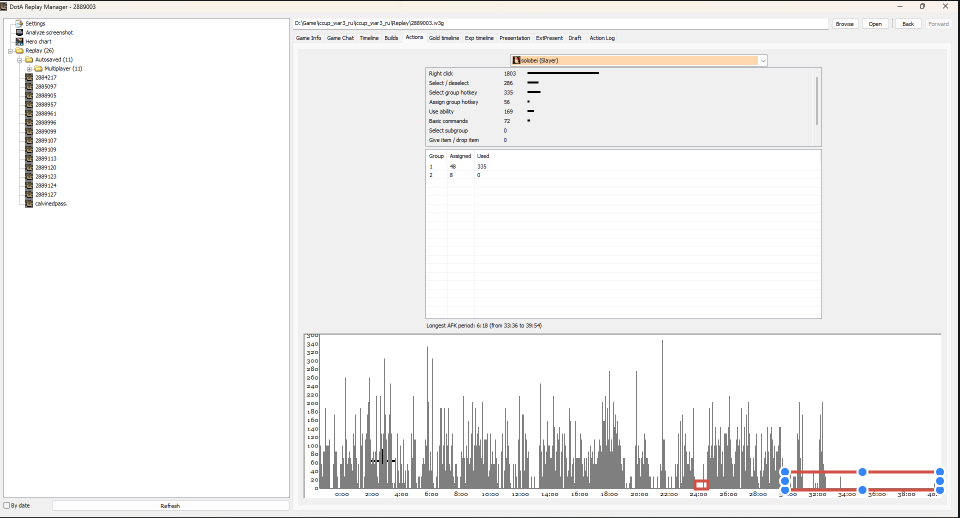Select replay 2889113 in the tree

45,159
